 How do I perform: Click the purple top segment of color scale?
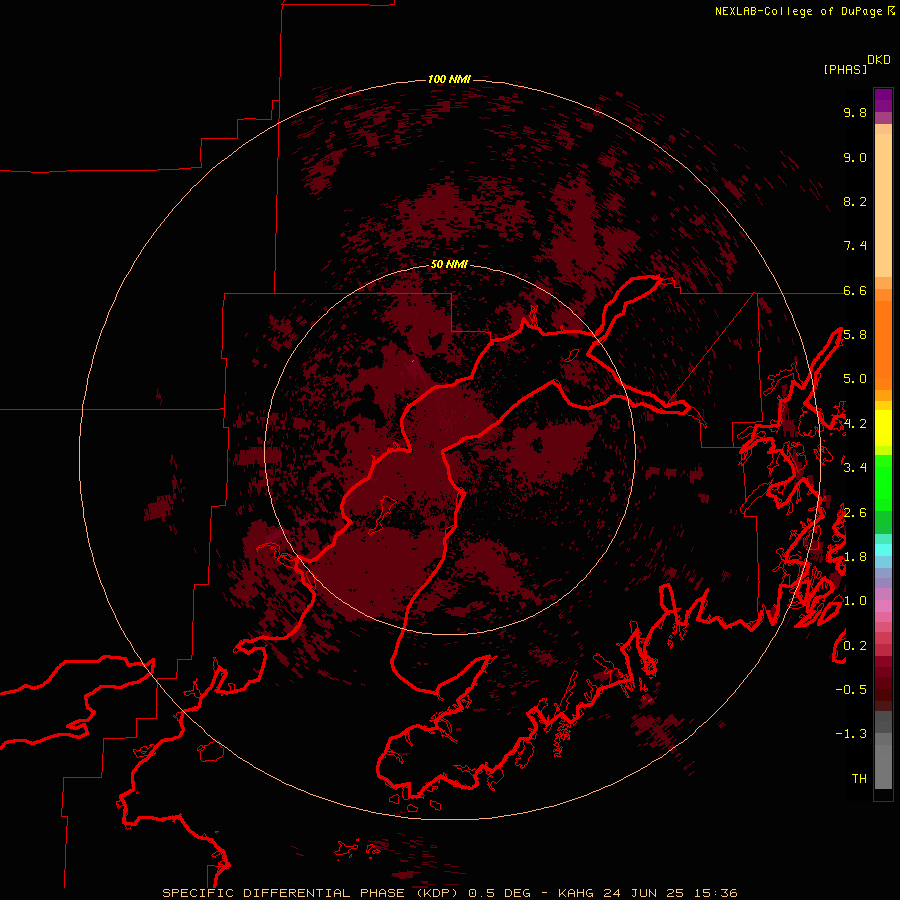pos(883,100)
